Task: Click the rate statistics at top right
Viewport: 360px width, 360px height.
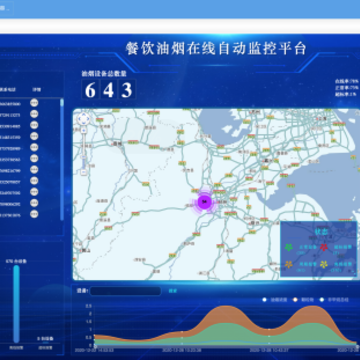Action: coord(347,88)
